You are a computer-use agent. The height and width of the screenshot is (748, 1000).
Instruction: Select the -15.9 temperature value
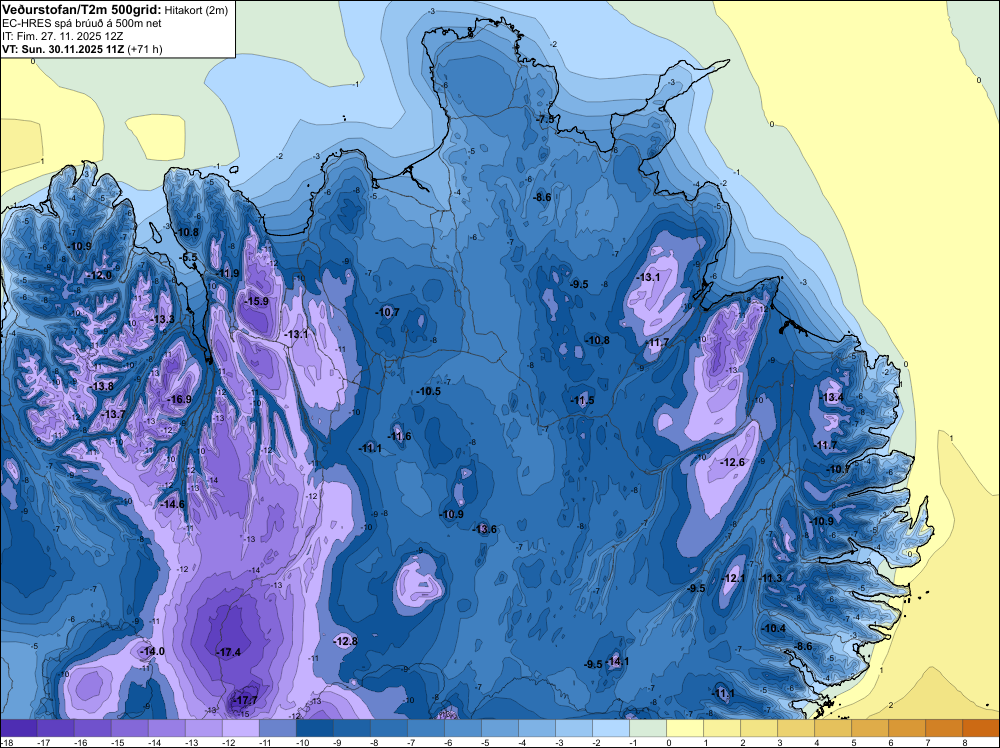tap(256, 301)
